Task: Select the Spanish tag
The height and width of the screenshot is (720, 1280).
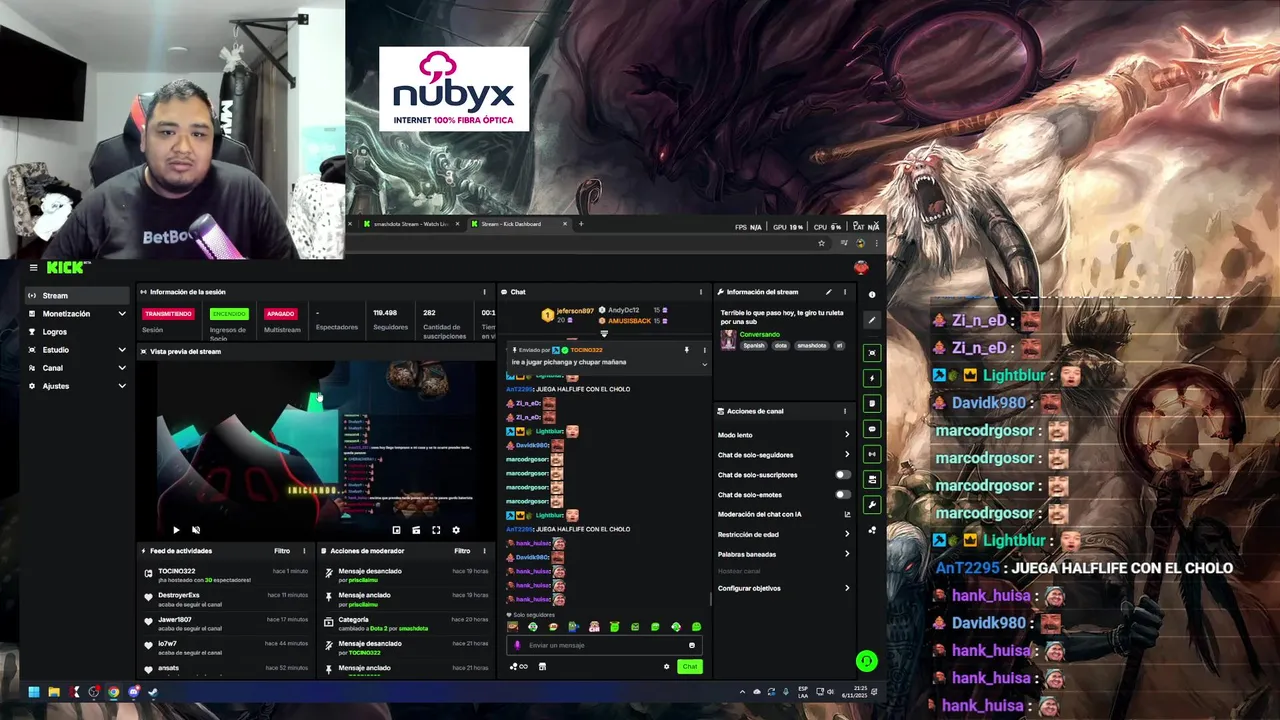Action: (753, 345)
